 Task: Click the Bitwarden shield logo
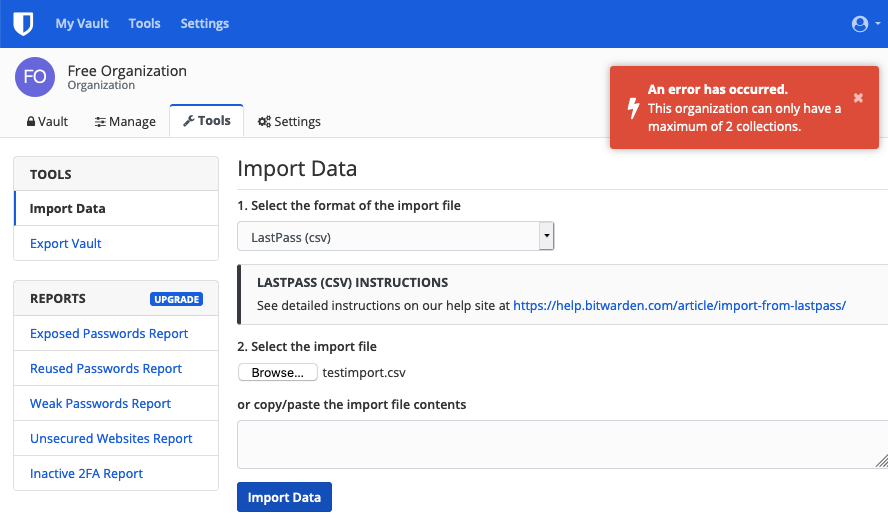23,23
